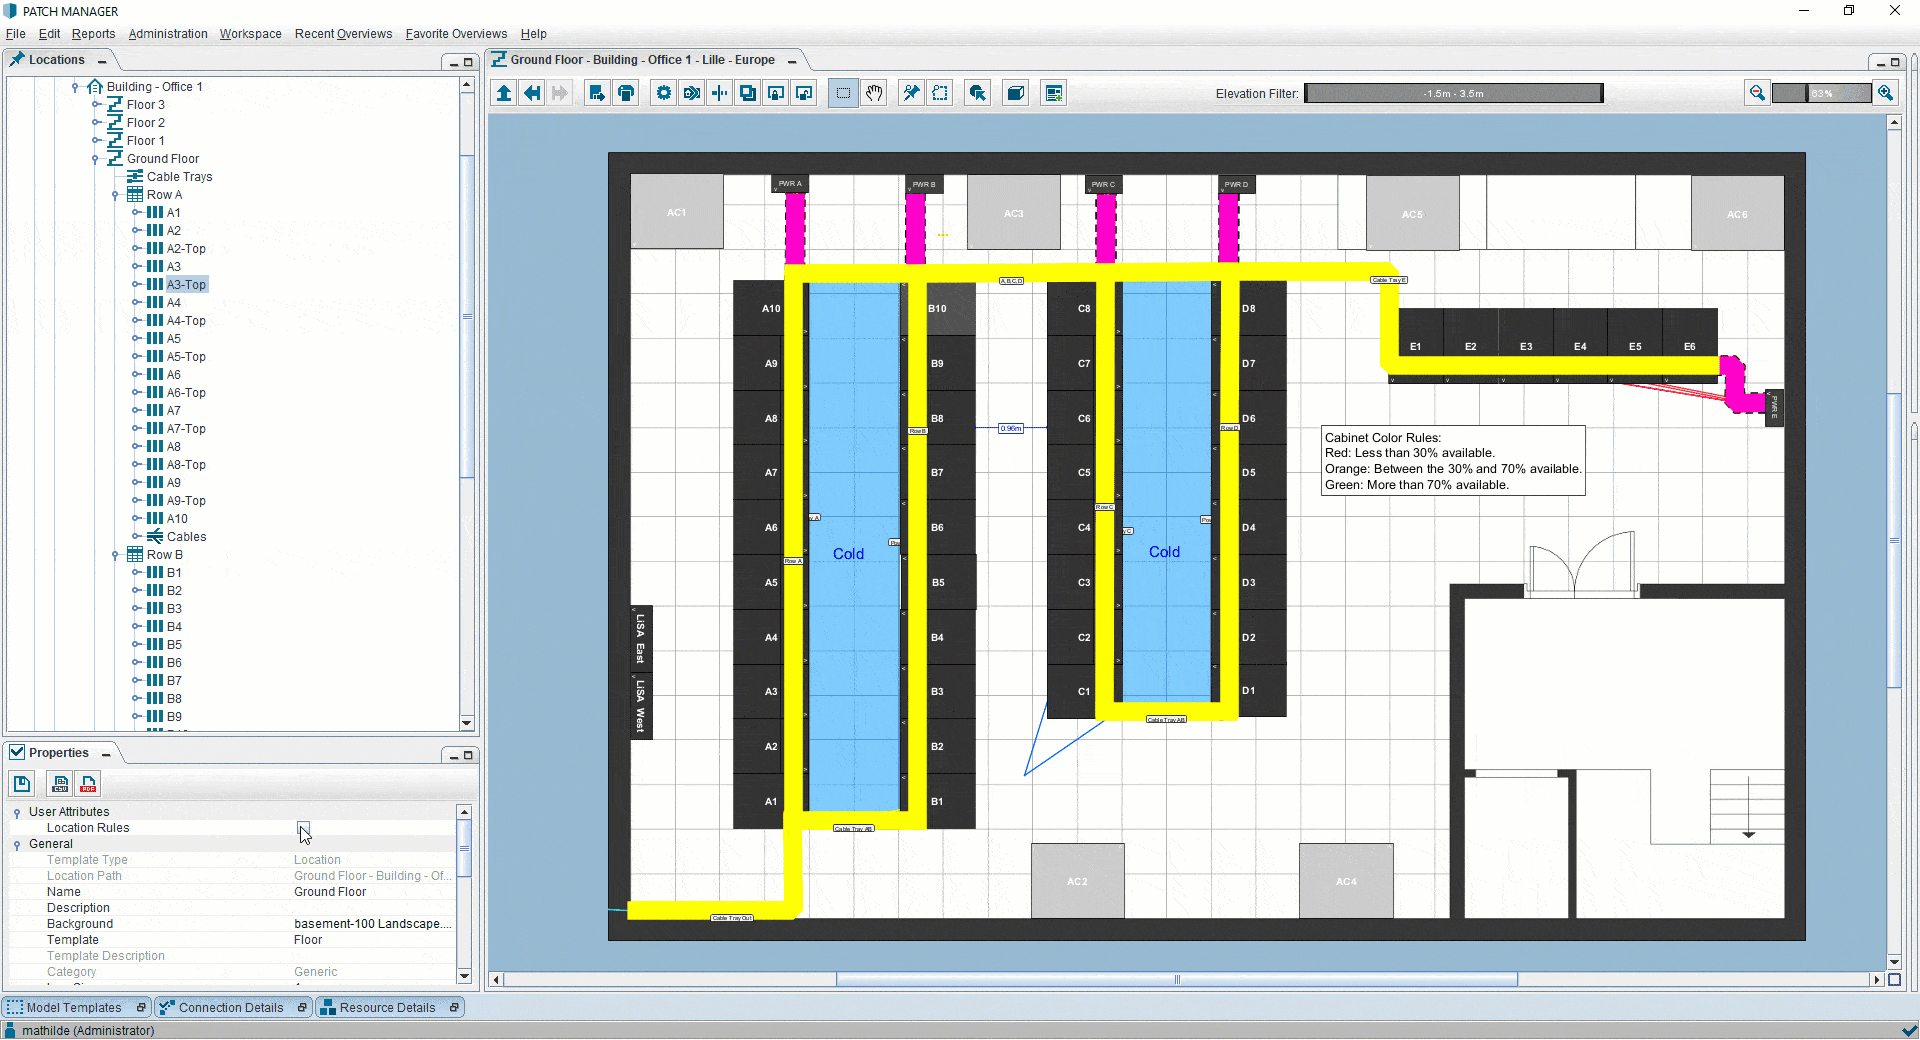The width and height of the screenshot is (1920, 1040).
Task: Collapse the User Attributes property group
Action: 17,813
